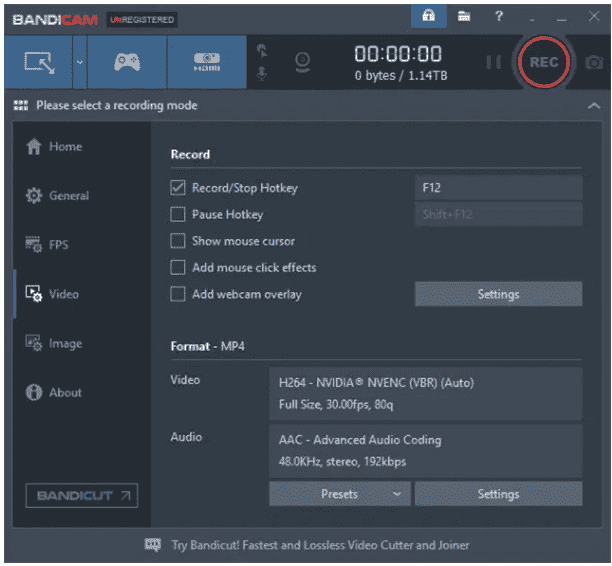Viewport: 612px width, 566px height.
Task: Click the BANDICUT link button
Action: 82,496
